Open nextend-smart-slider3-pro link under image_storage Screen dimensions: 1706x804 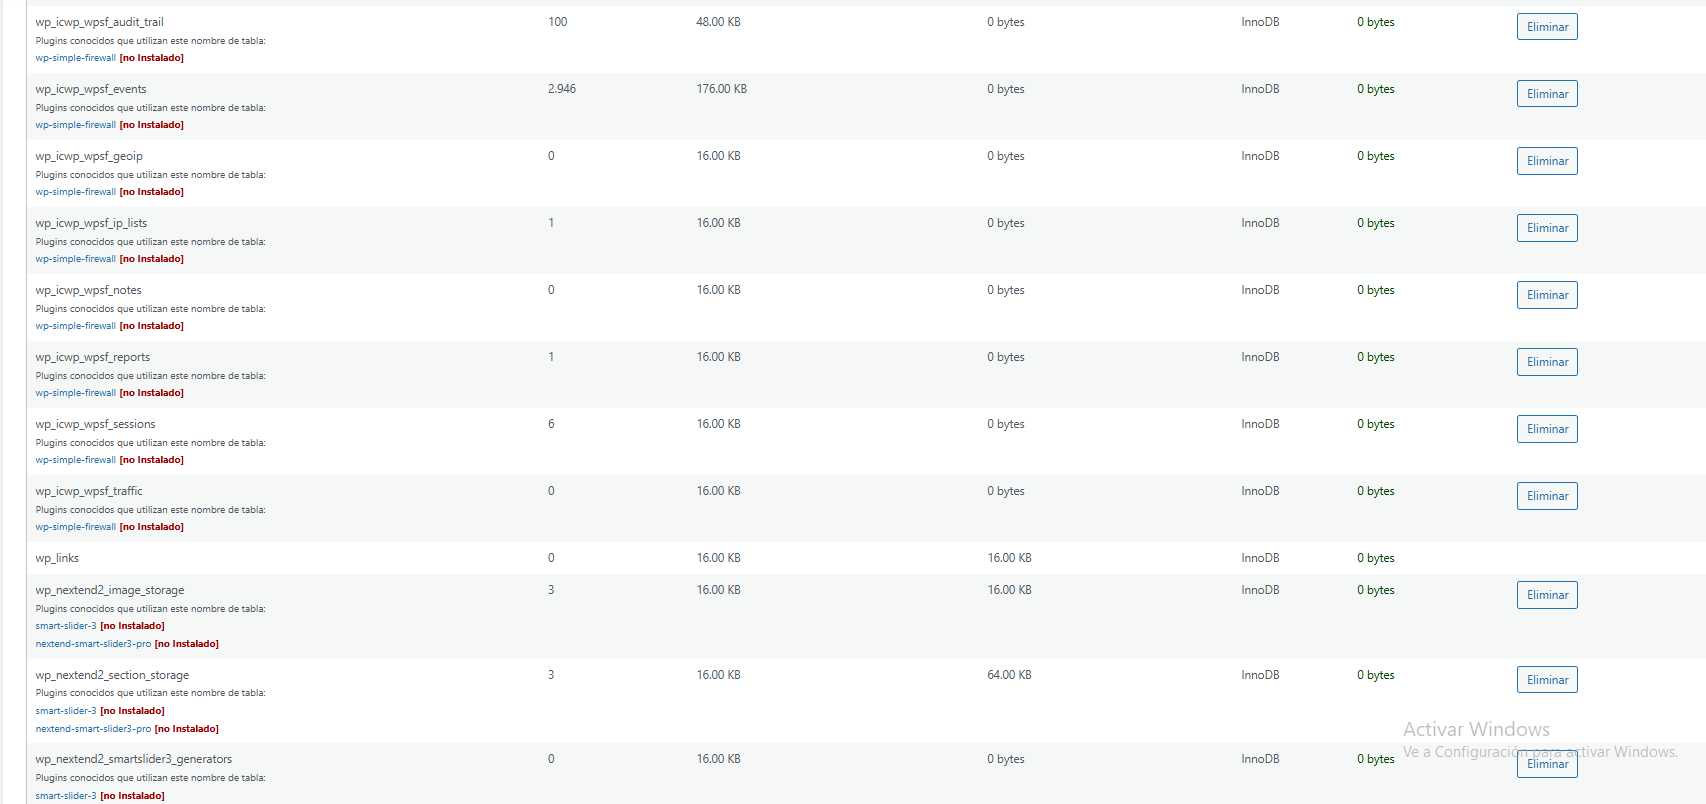pyautogui.click(x=93, y=644)
